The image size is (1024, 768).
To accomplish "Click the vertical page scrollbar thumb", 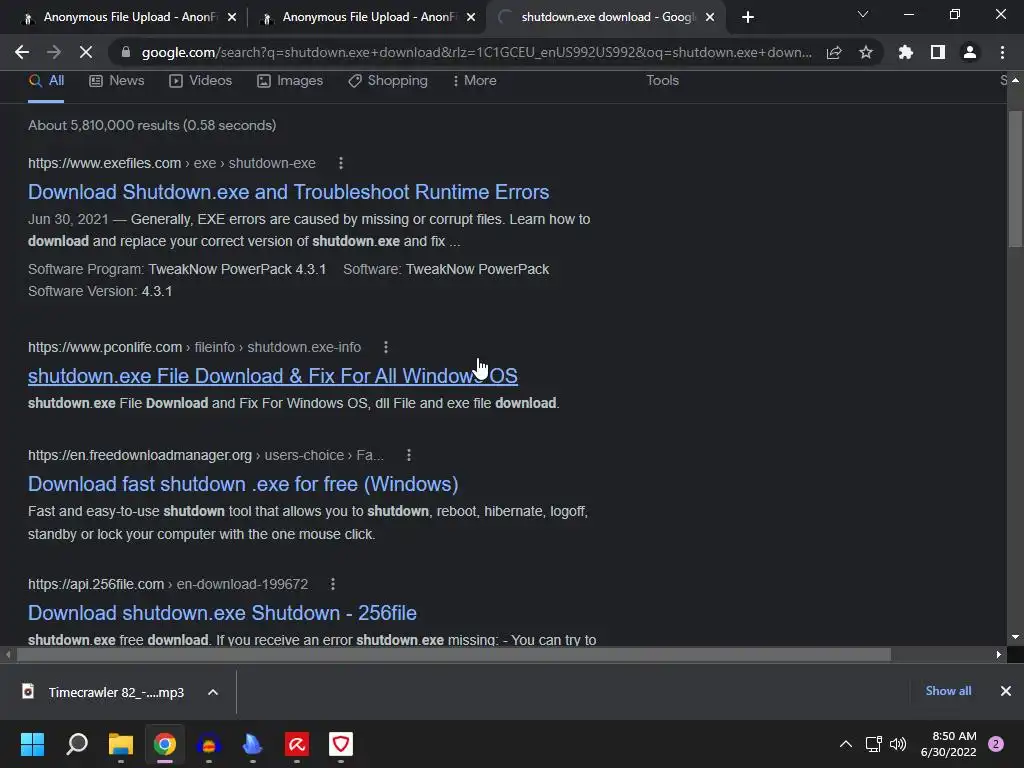I will coord(1015,179).
